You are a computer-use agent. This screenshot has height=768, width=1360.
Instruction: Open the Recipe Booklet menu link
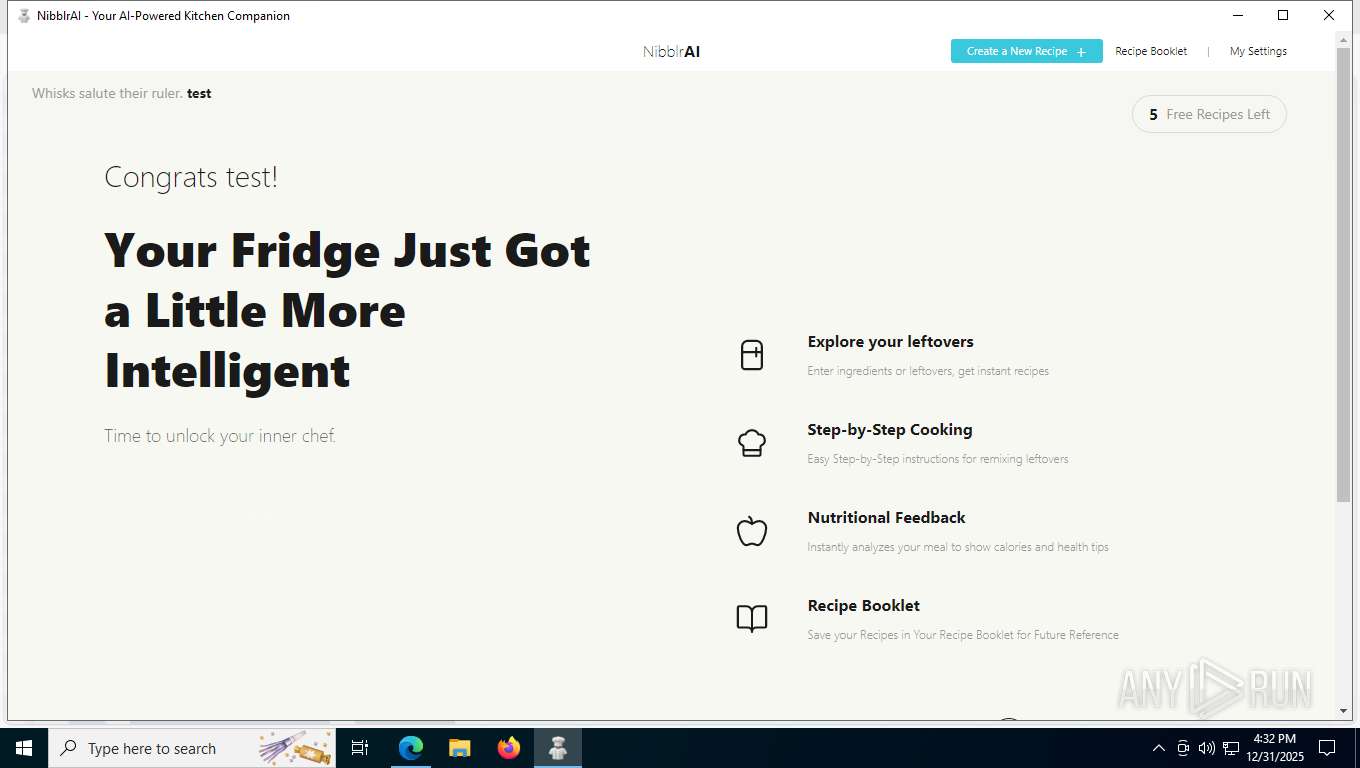[1151, 51]
